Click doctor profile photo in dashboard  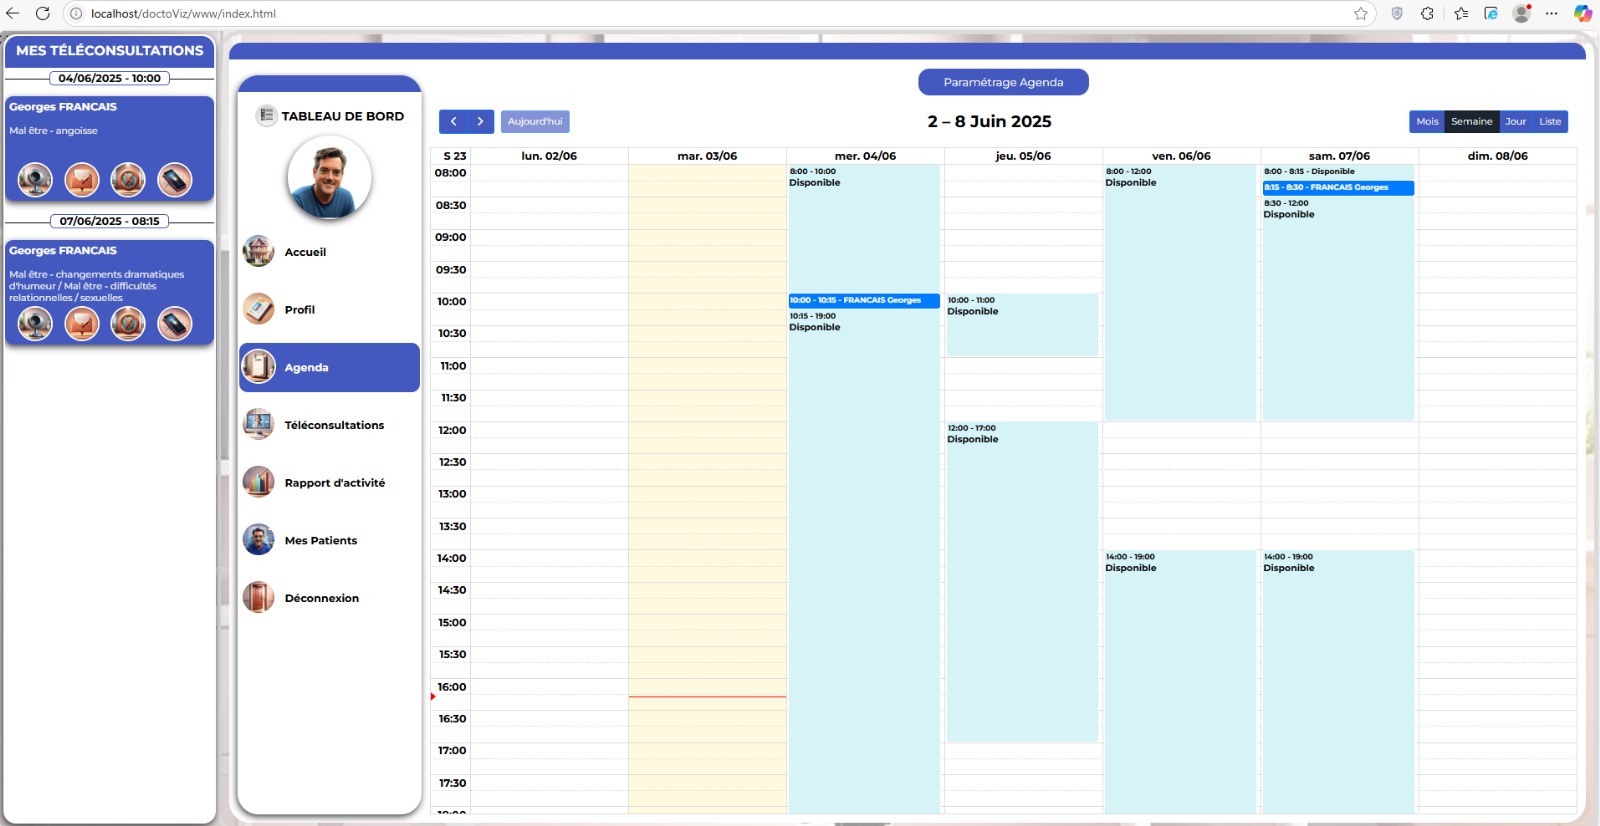click(329, 178)
